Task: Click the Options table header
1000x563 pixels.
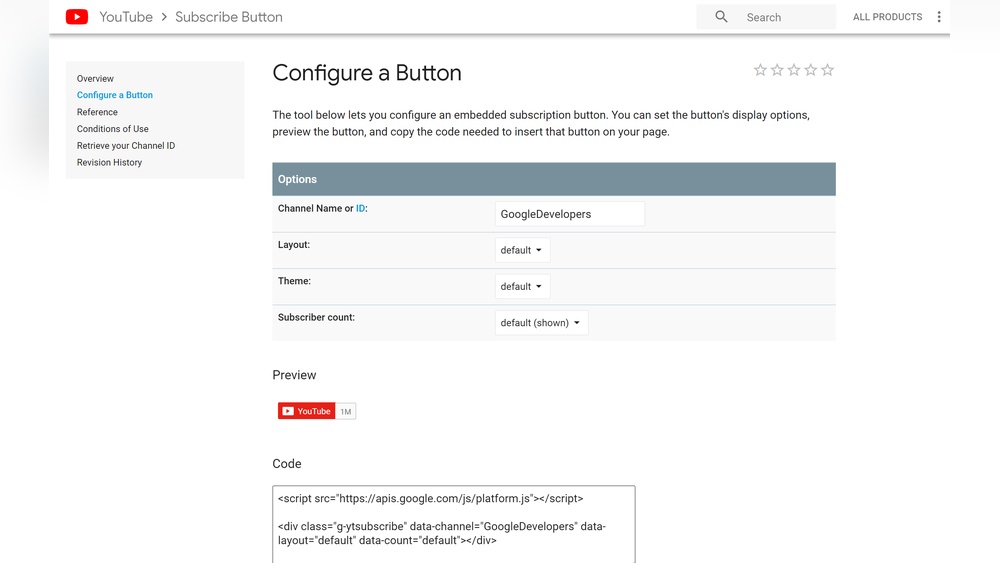Action: tap(554, 179)
